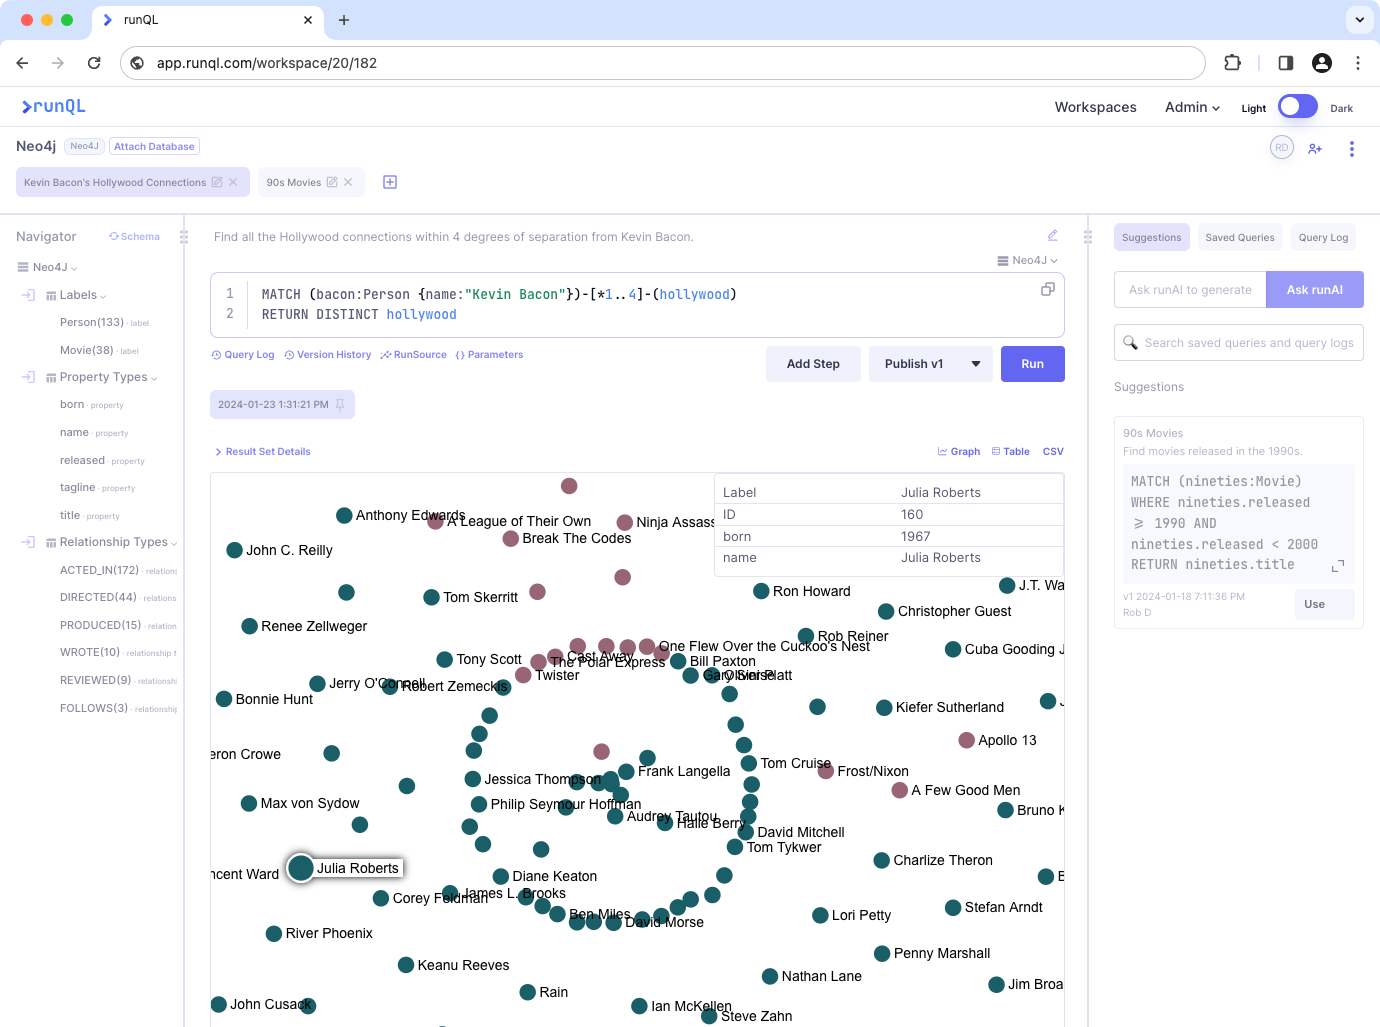Open query Parameters
This screenshot has height=1027, width=1380.
pyautogui.click(x=490, y=354)
